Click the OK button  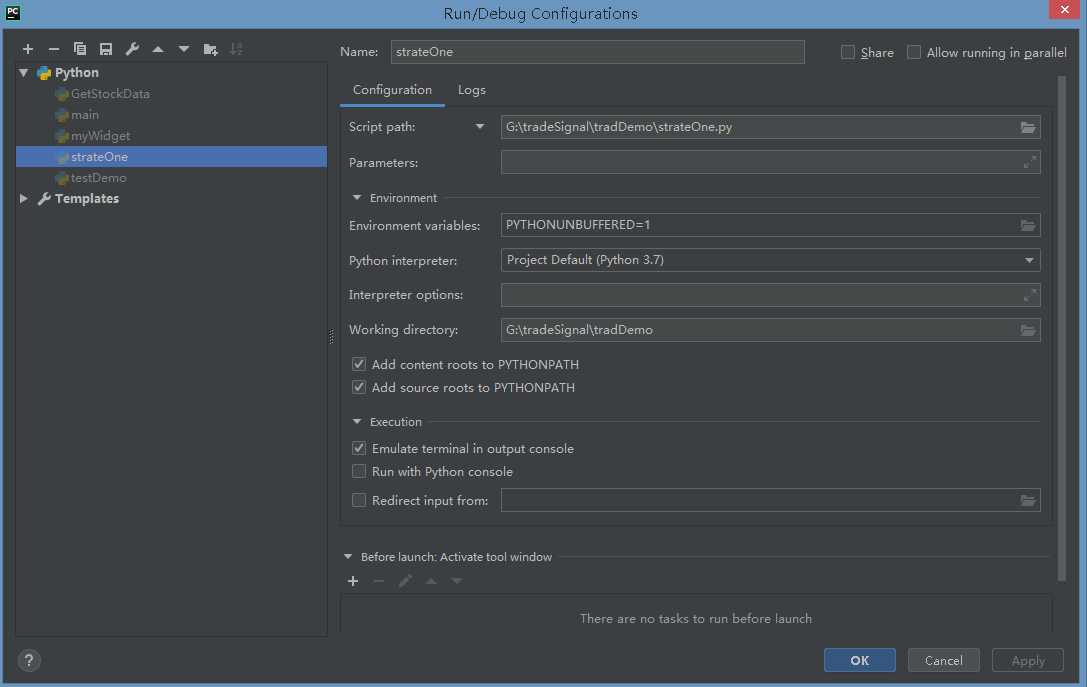860,661
